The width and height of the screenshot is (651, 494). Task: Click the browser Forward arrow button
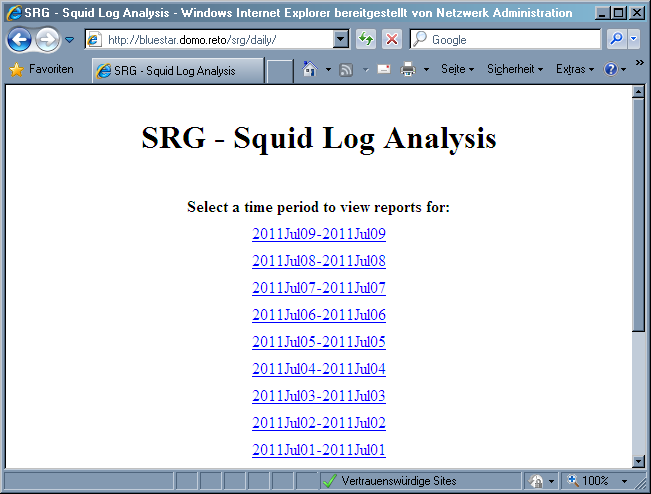(47, 40)
